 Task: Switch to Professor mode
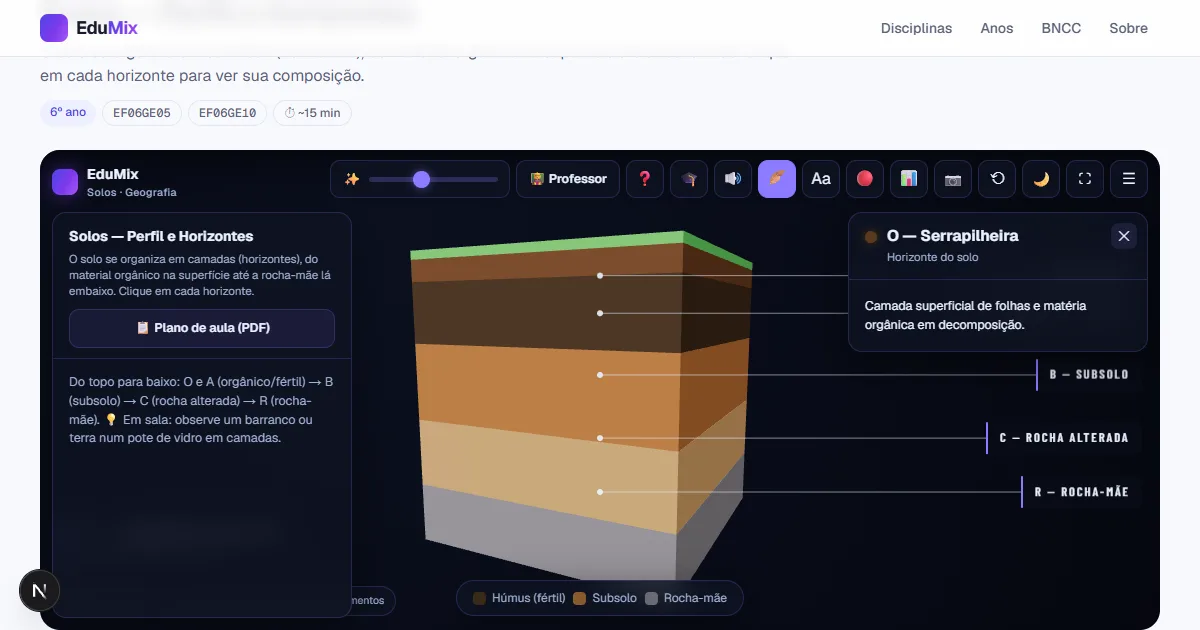[568, 179]
